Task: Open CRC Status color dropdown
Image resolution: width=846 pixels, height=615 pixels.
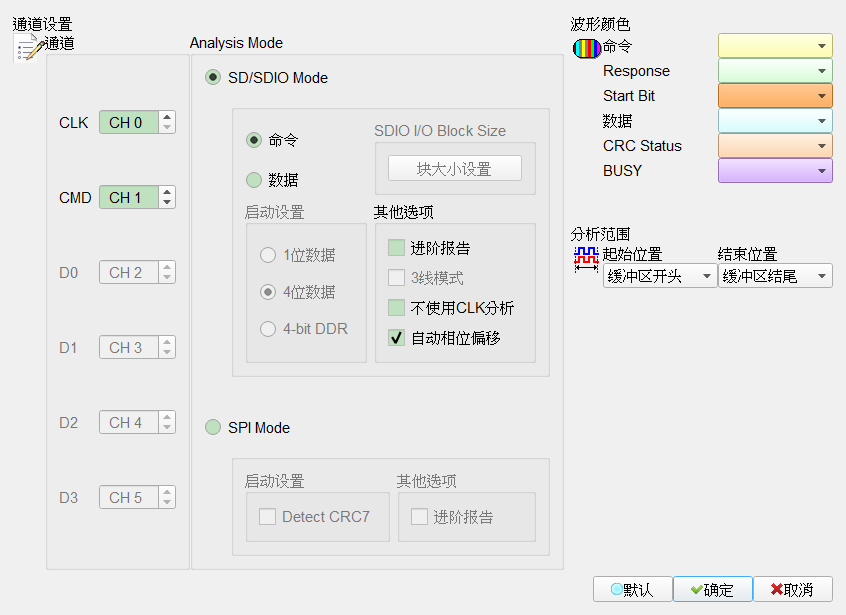Action: (775, 146)
